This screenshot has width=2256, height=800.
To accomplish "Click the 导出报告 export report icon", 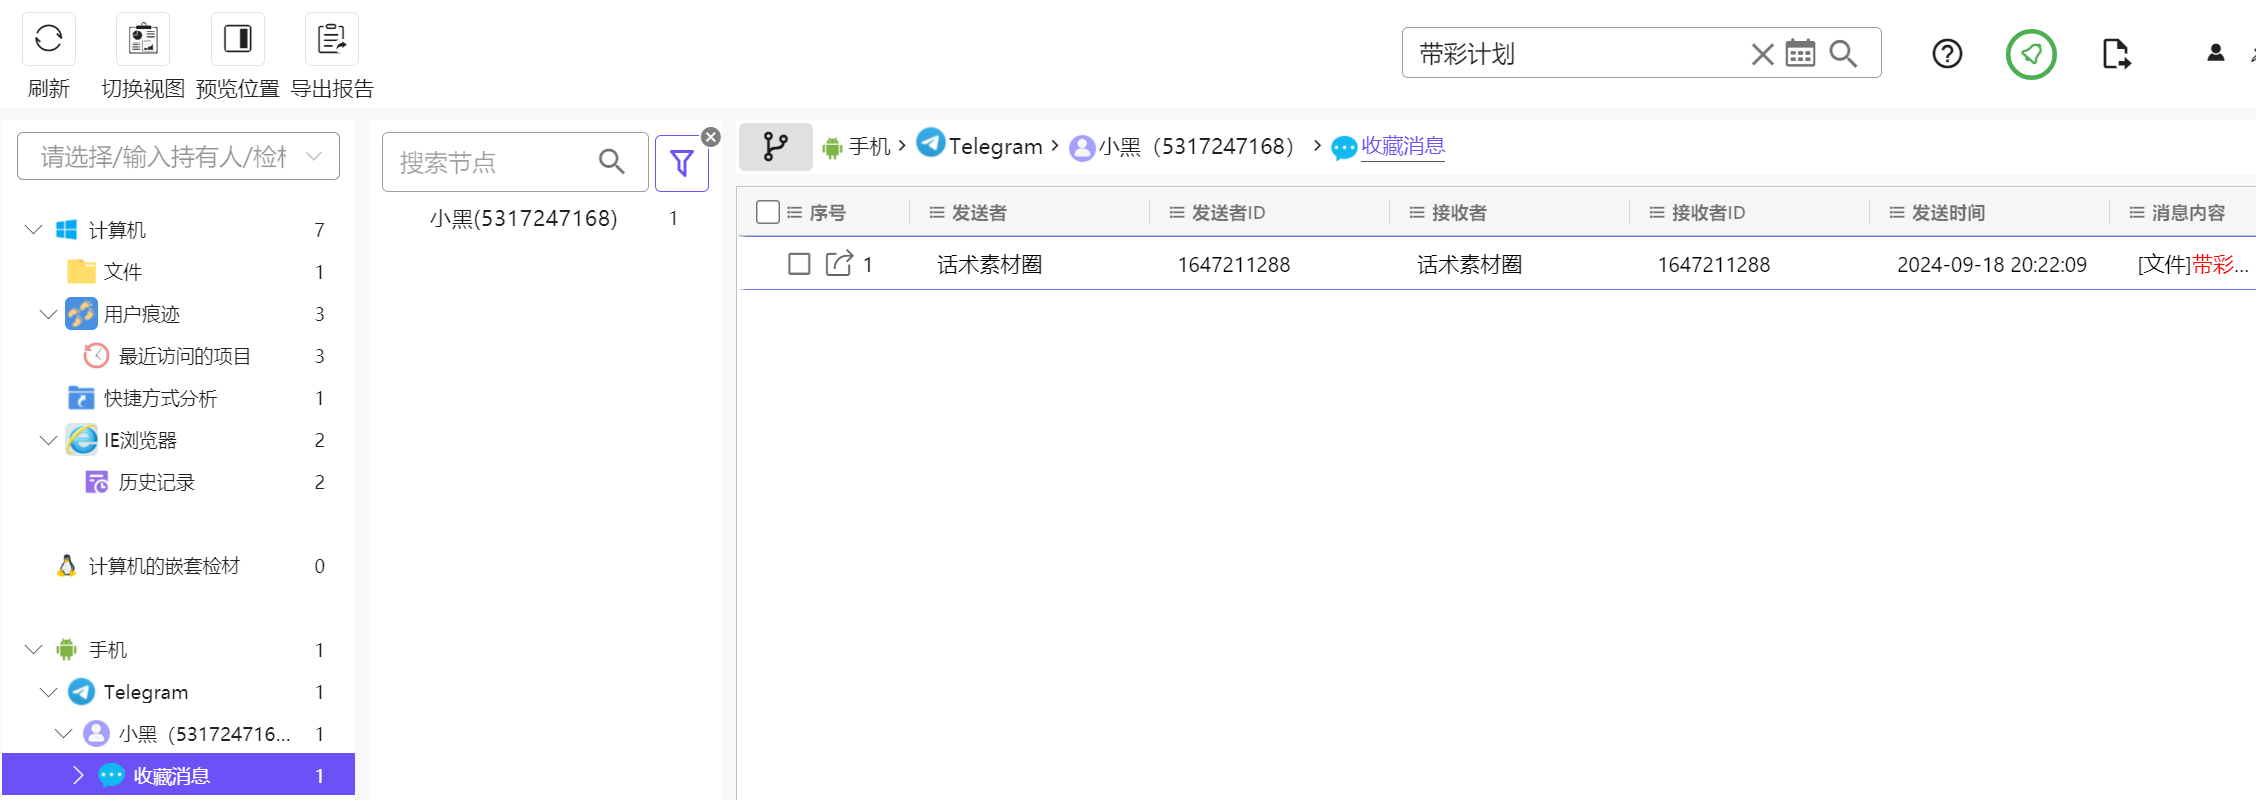I will coord(331,40).
